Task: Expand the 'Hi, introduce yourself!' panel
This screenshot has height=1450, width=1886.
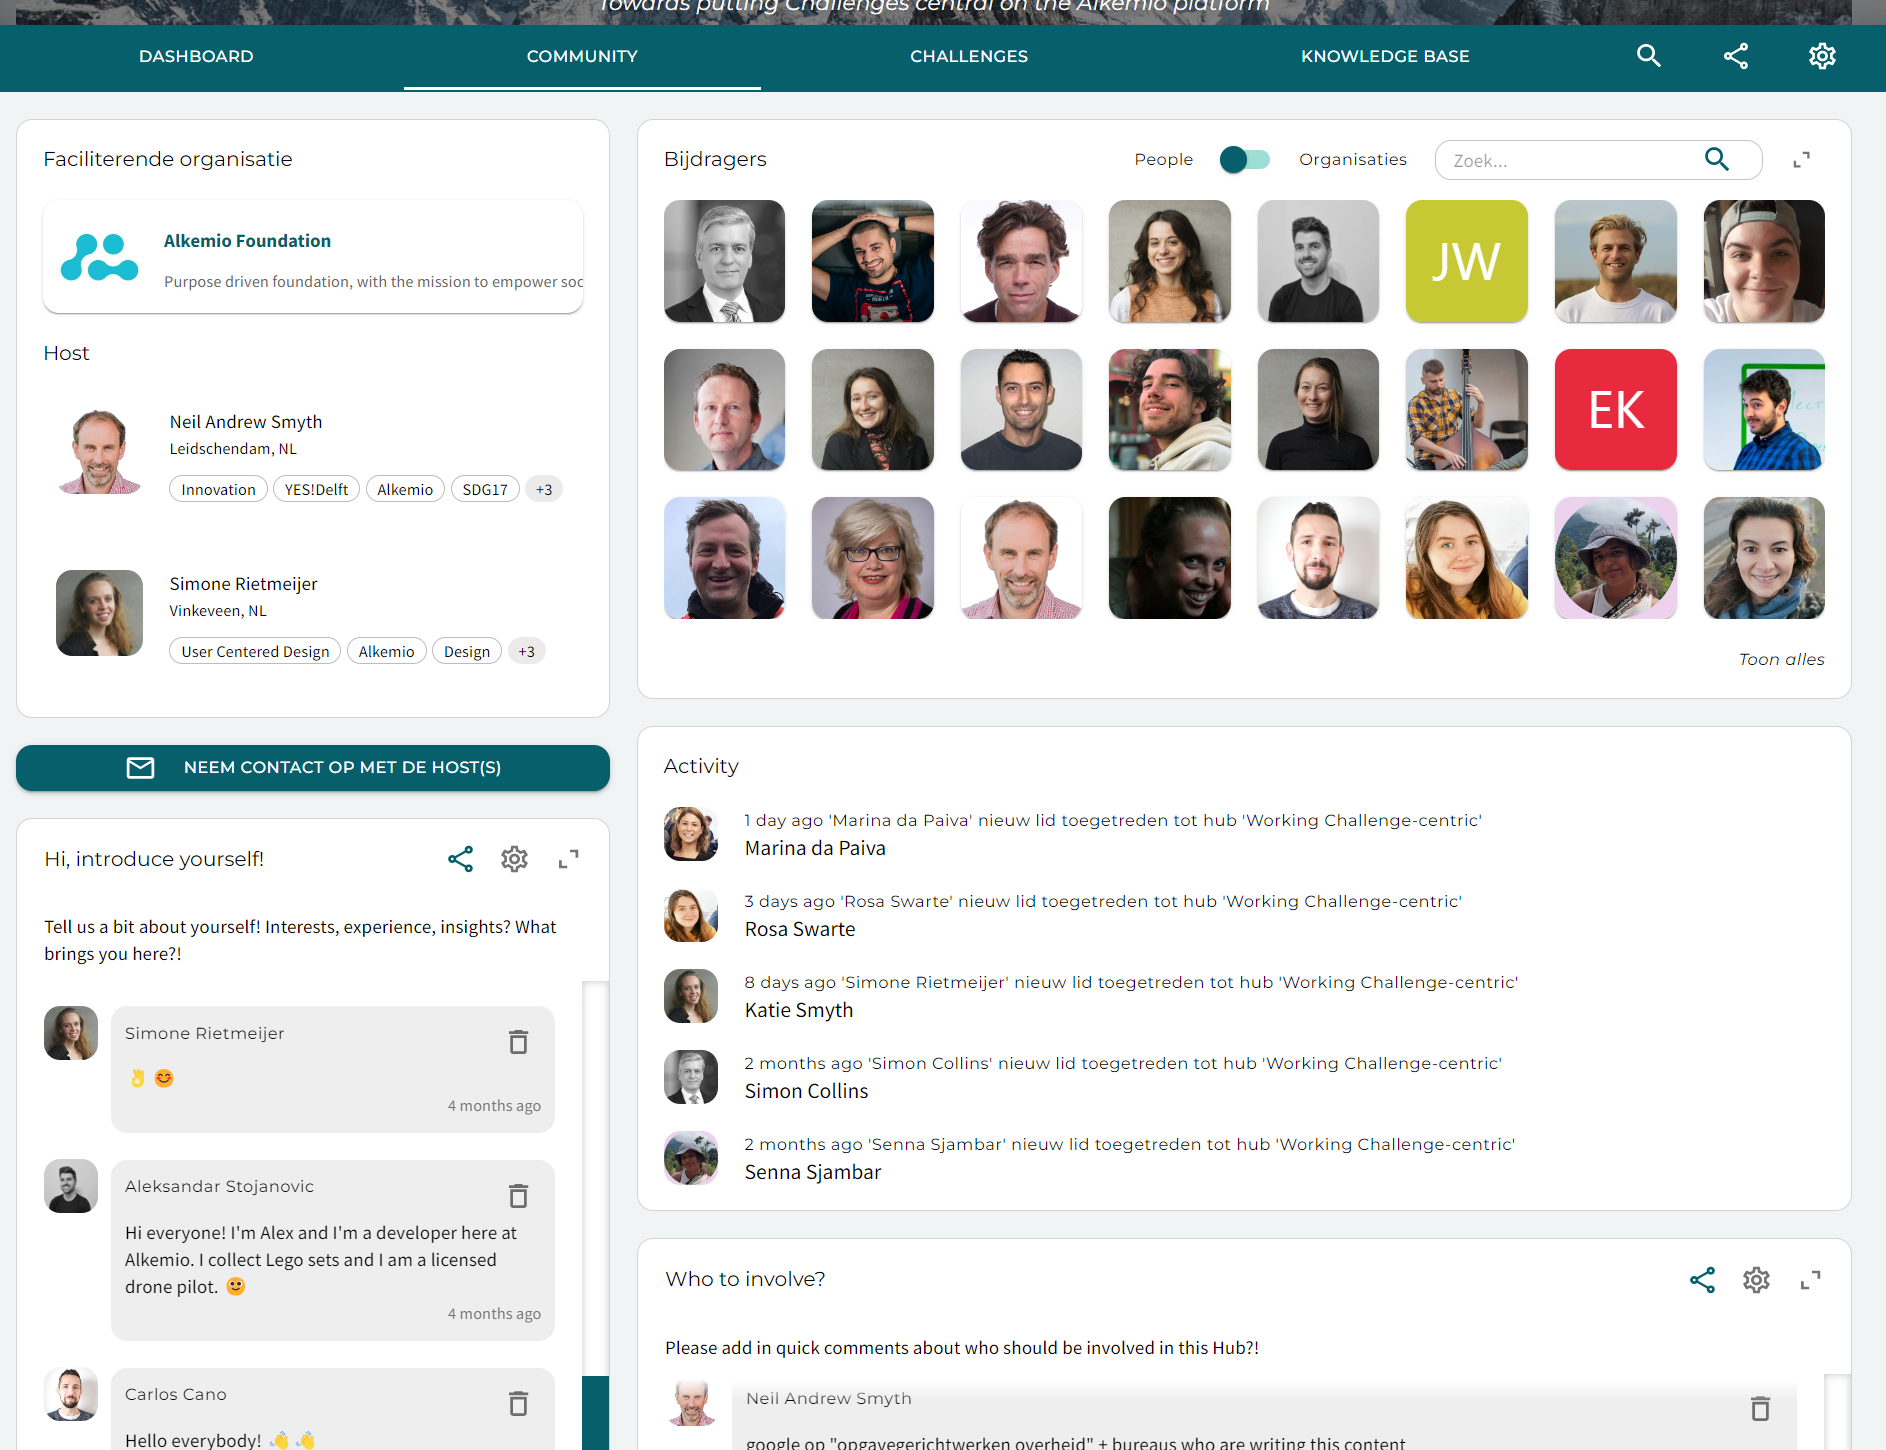Action: (568, 859)
